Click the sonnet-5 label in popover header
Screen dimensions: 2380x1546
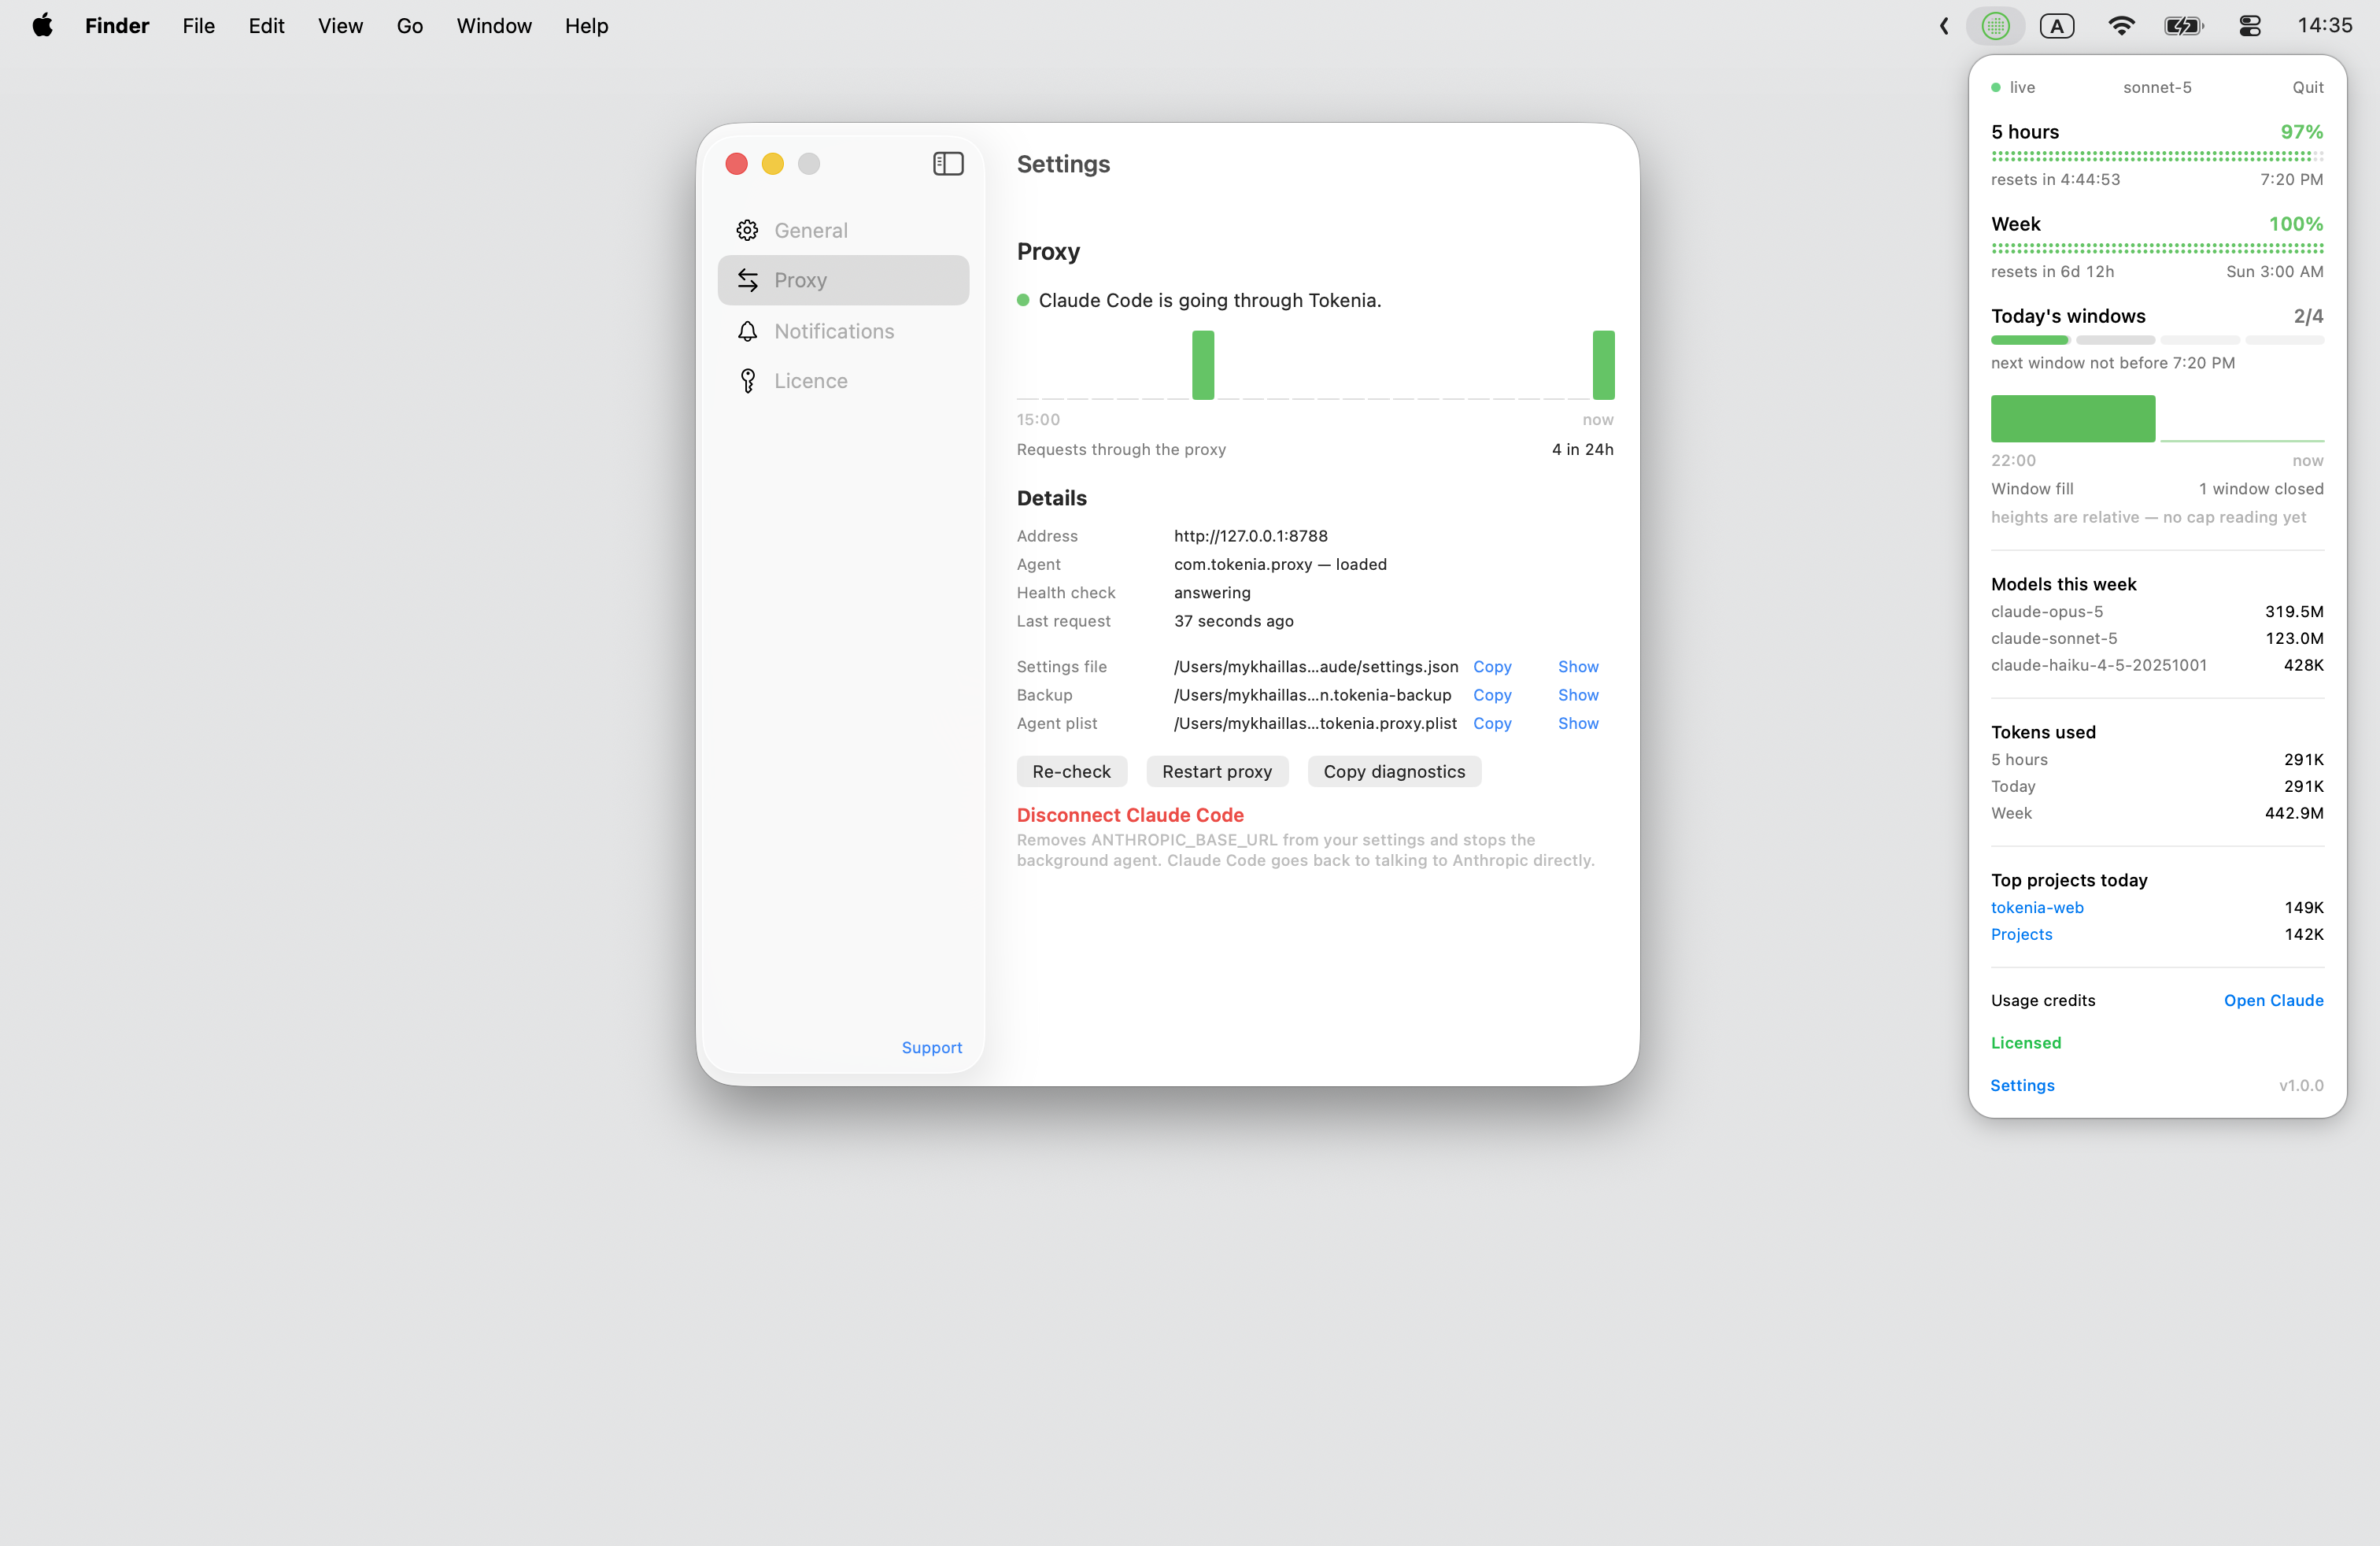2157,87
